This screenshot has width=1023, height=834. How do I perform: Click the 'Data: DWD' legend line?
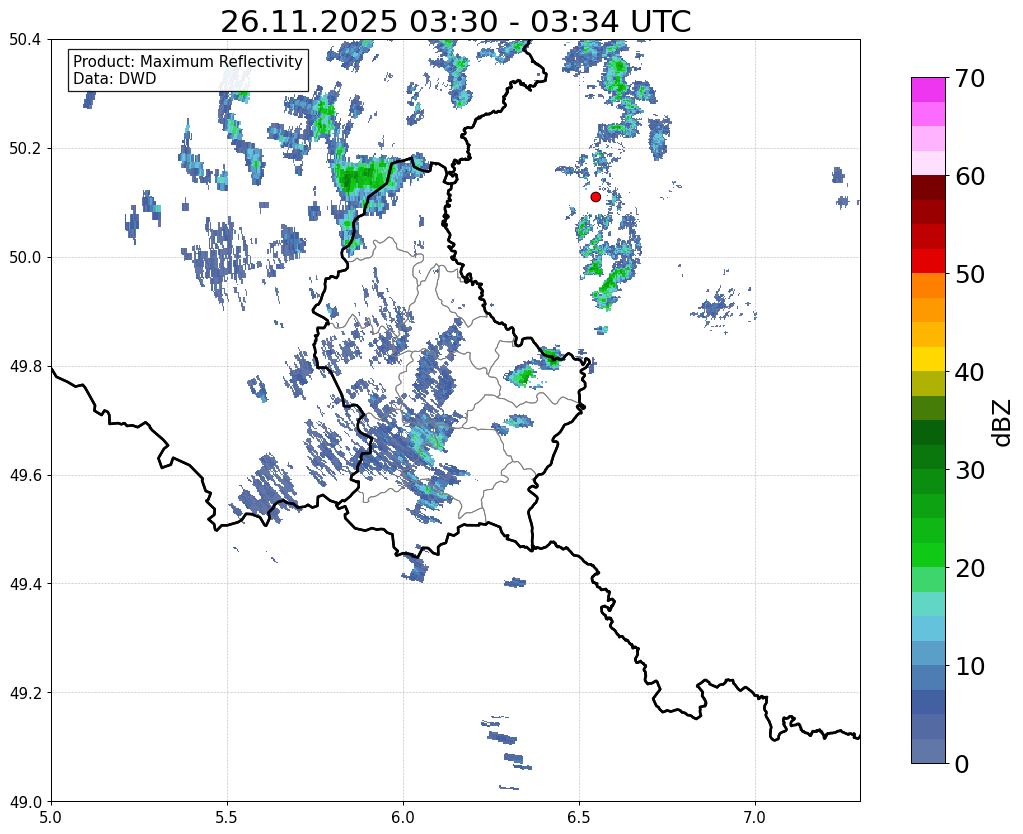point(115,78)
